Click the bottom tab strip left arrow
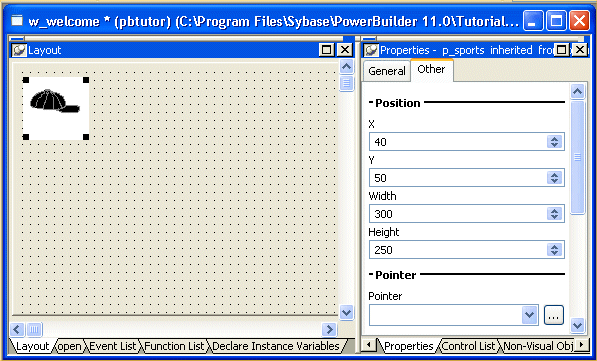 point(369,345)
